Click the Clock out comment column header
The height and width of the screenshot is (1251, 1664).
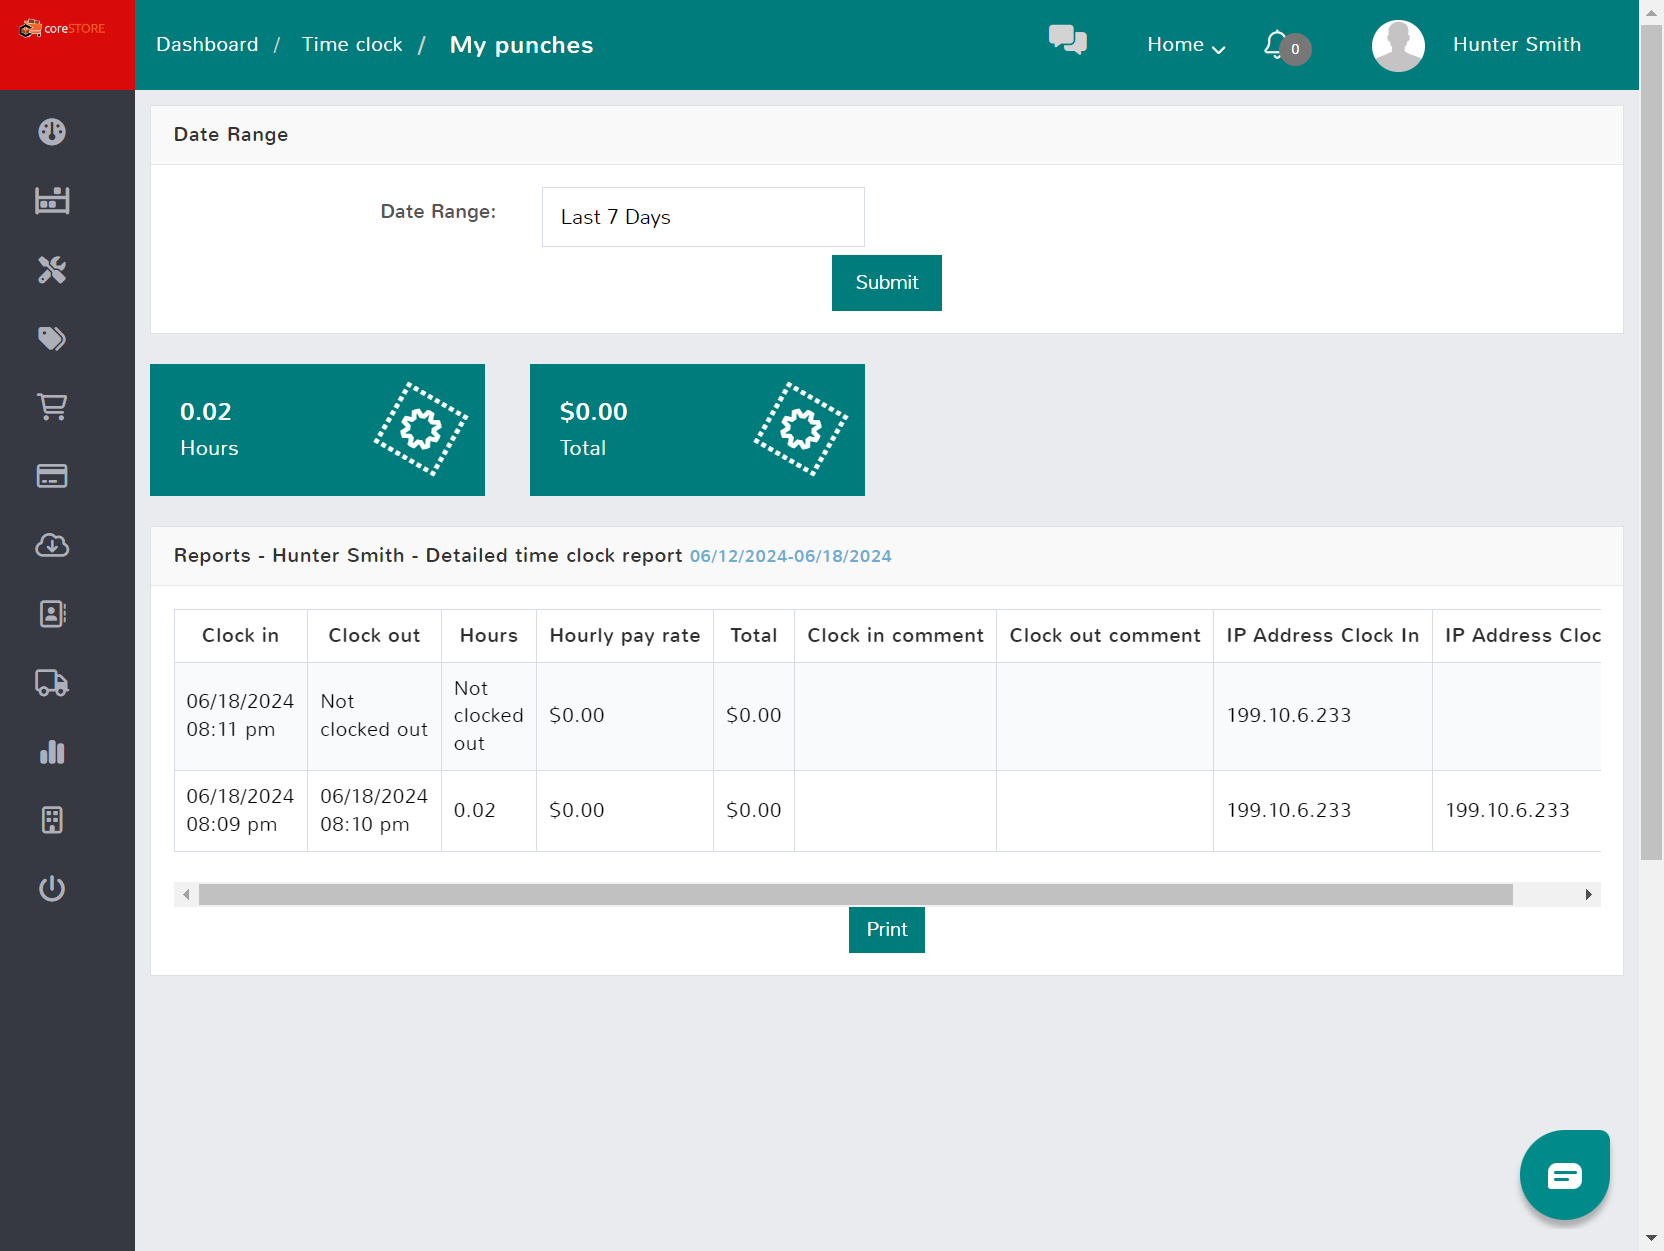1105,636
